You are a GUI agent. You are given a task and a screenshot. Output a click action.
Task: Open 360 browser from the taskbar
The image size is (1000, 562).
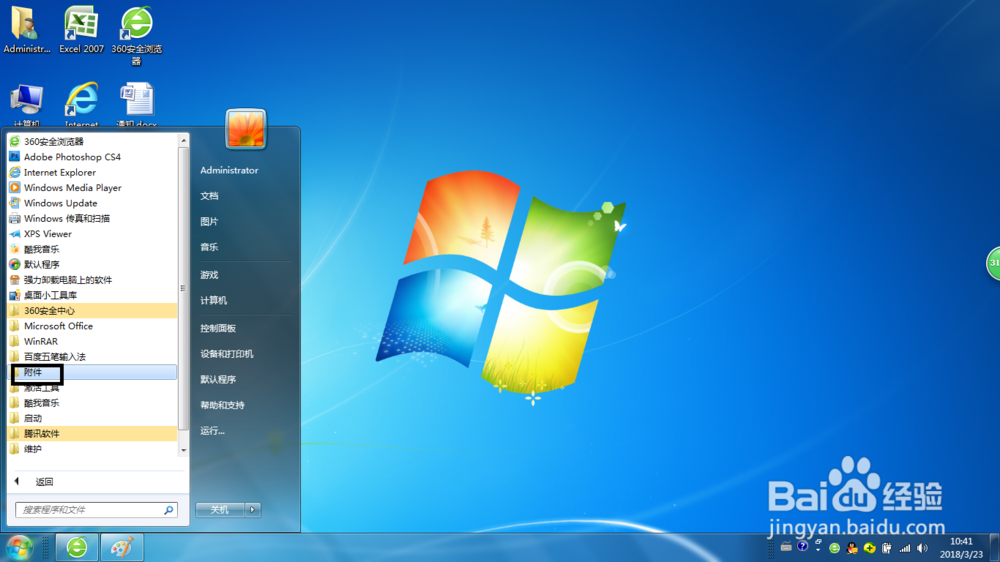point(77,547)
